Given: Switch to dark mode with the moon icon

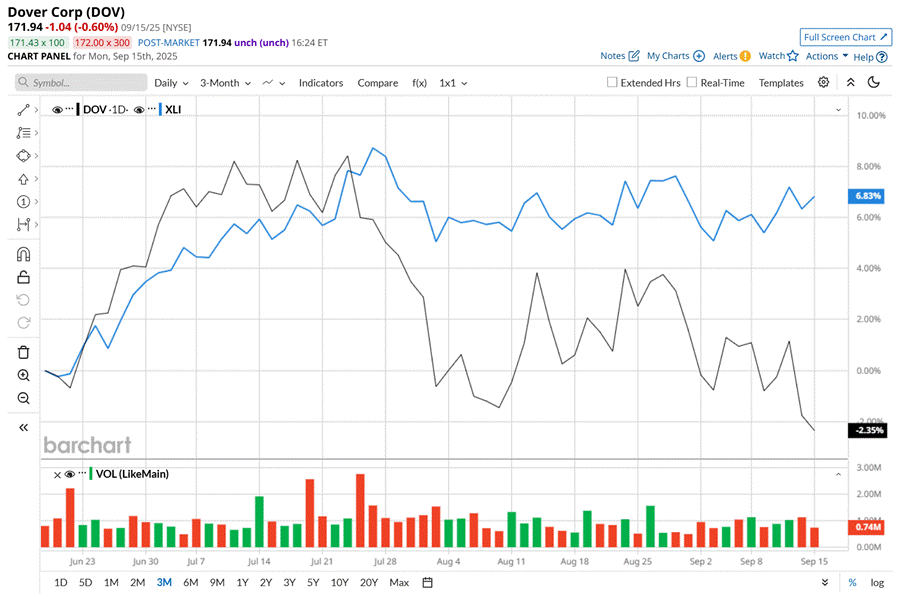Looking at the screenshot, I should [874, 82].
